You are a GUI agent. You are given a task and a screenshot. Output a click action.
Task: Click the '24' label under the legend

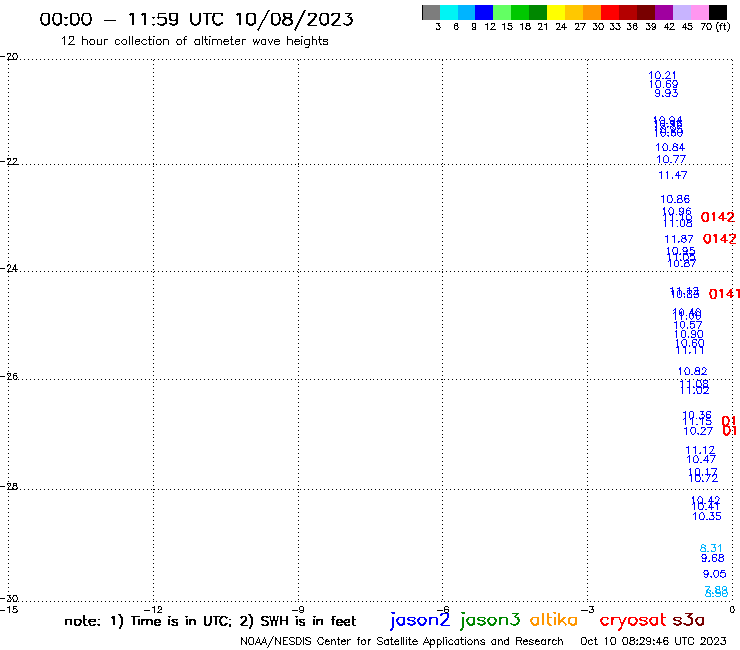click(561, 26)
